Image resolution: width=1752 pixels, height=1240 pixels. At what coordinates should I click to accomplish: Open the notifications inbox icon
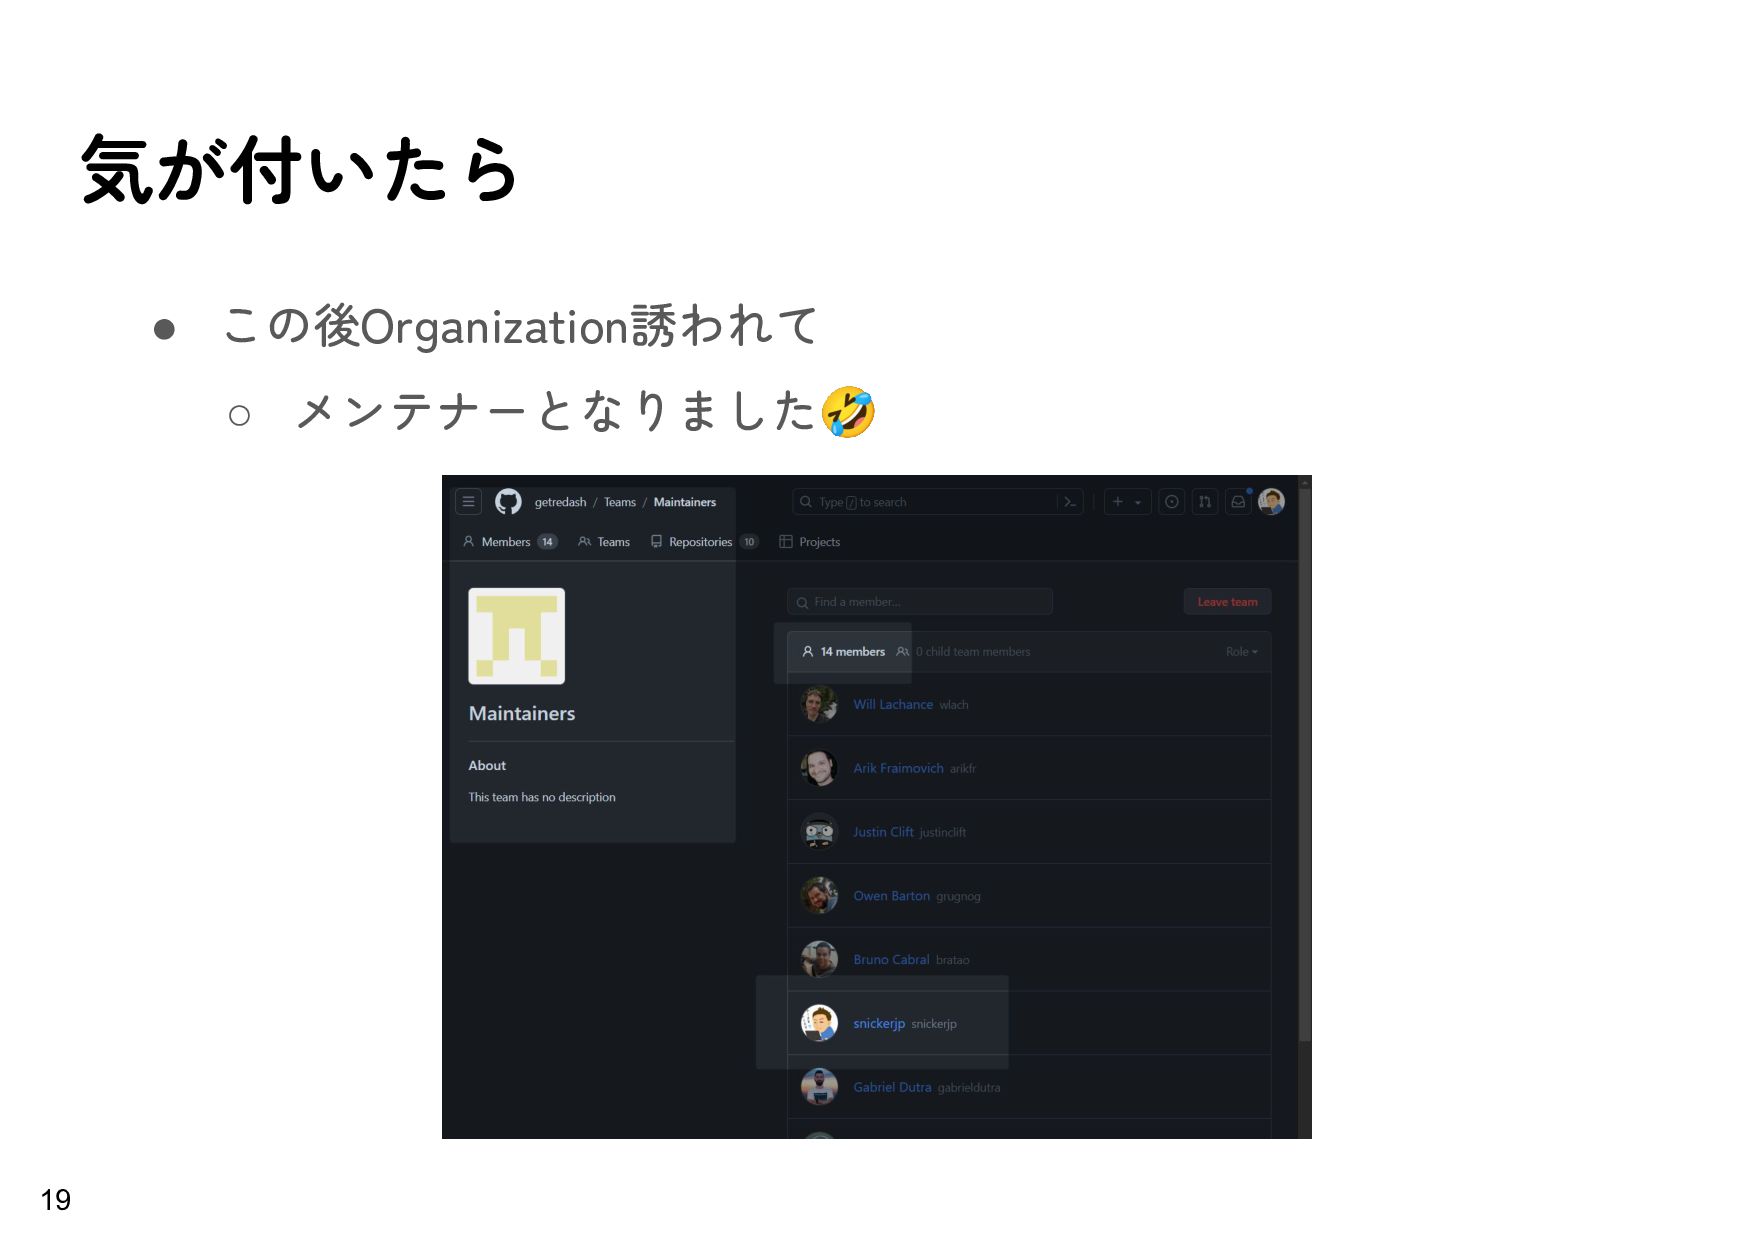tap(1238, 502)
